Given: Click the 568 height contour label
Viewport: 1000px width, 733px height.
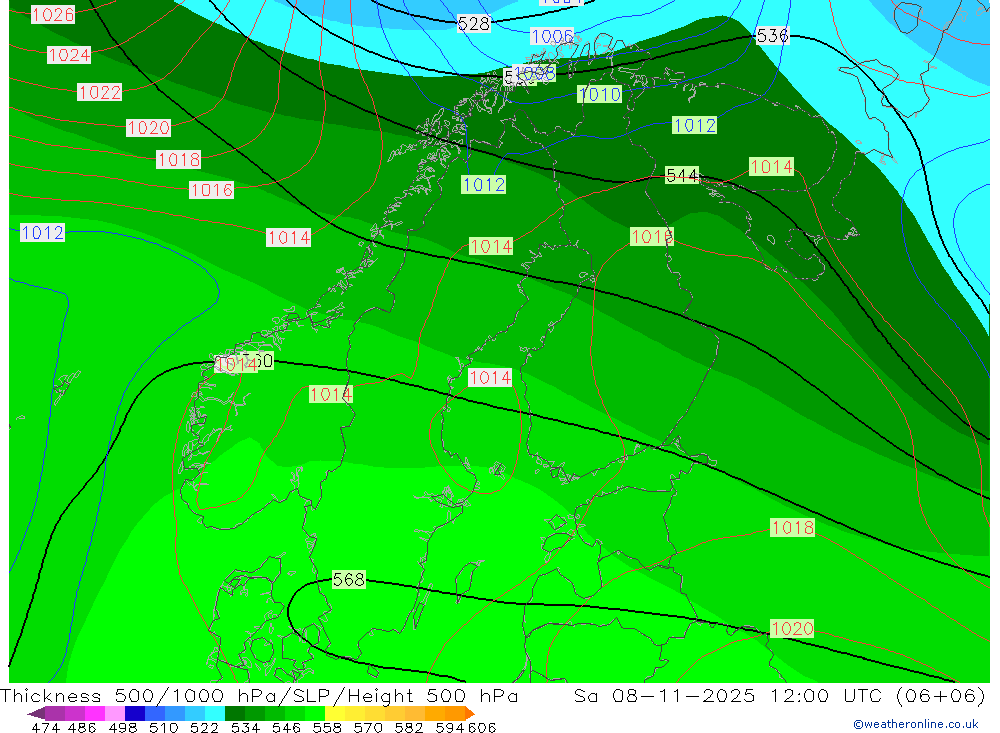Looking at the screenshot, I should pyautogui.click(x=349, y=579).
